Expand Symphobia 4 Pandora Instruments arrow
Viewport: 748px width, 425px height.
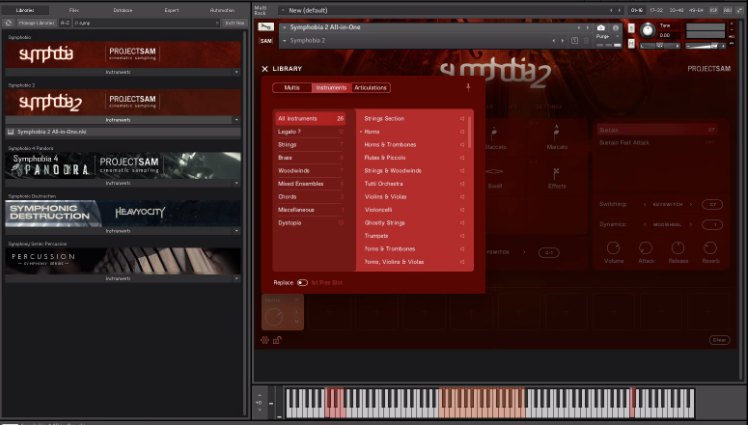point(236,183)
